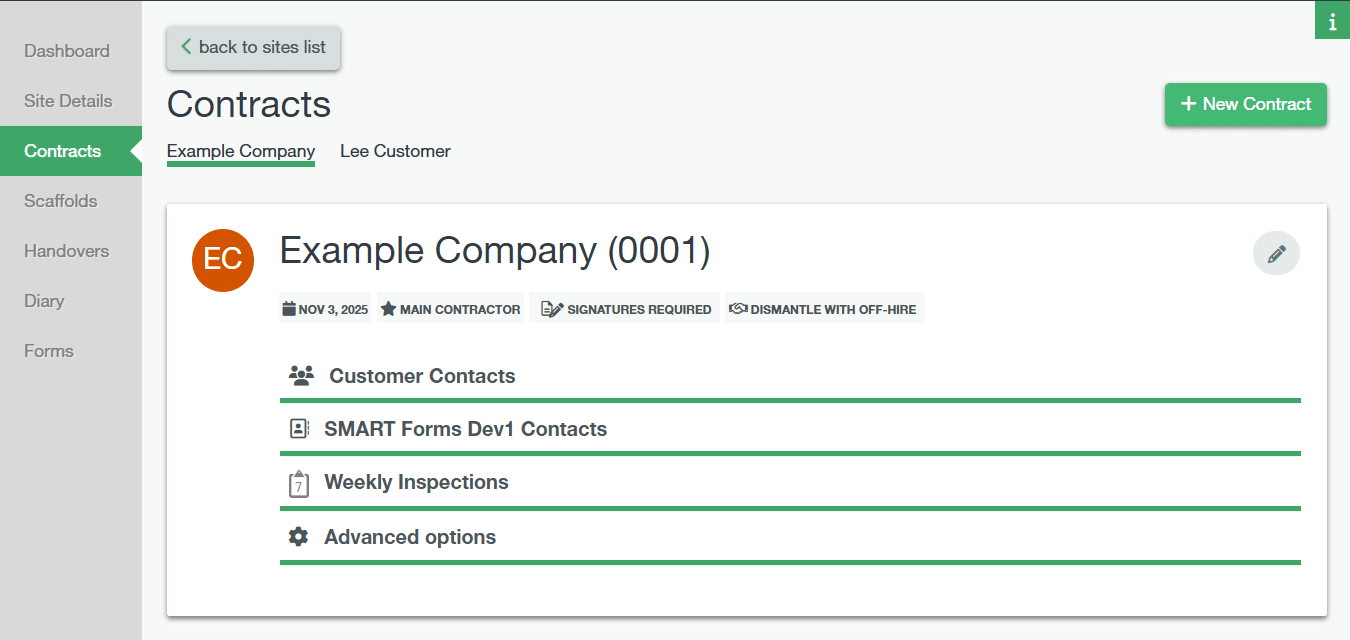The height and width of the screenshot is (640, 1350).
Task: Go back to sites list
Action: tap(253, 47)
